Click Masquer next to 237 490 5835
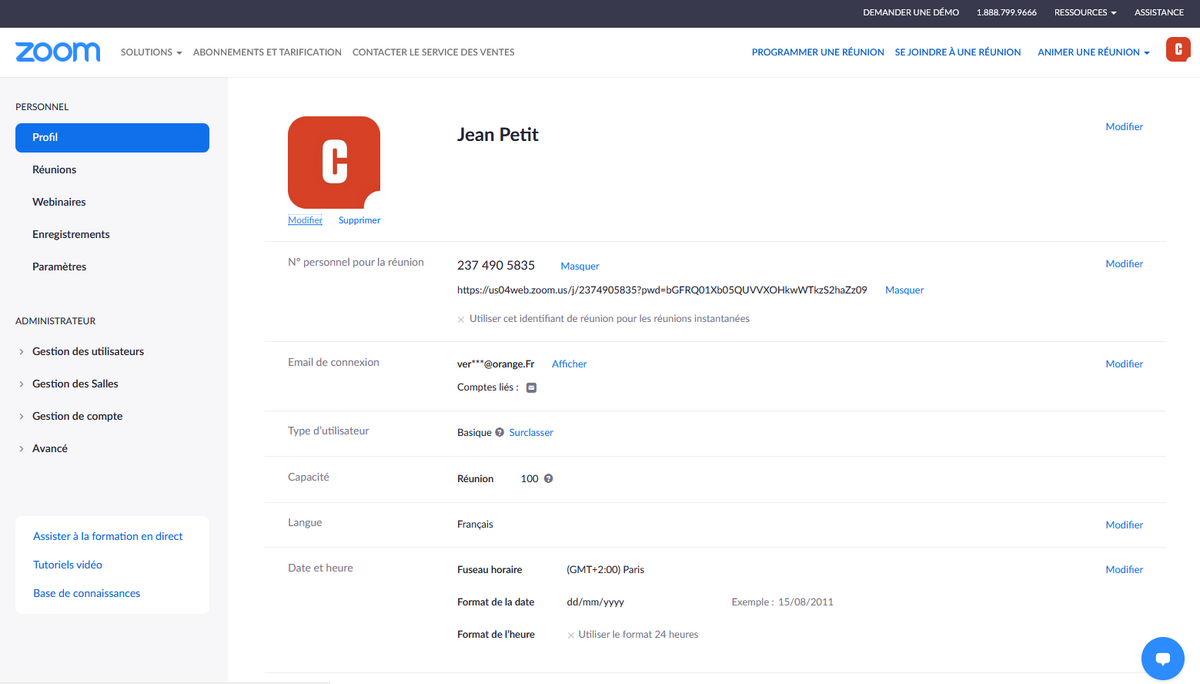Screen dimensions: 1200x684 tap(580, 266)
